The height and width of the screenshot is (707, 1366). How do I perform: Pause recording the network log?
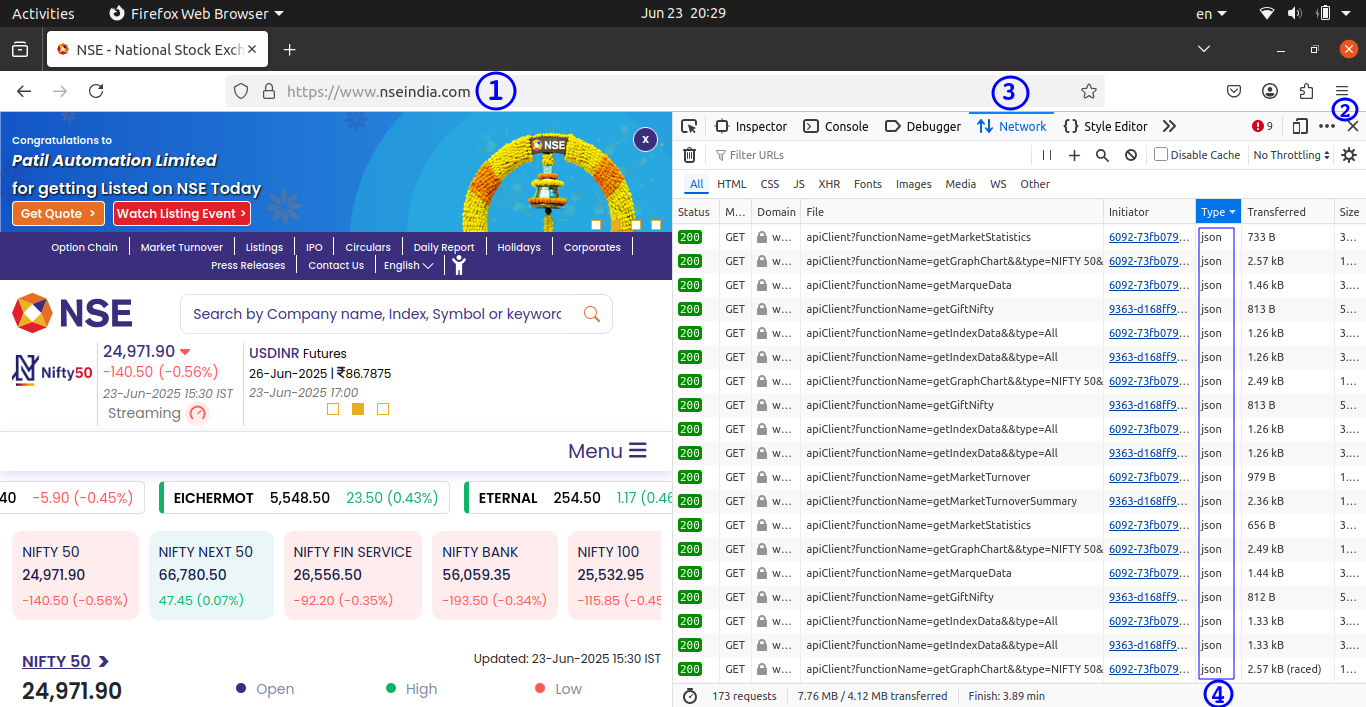click(x=1047, y=155)
